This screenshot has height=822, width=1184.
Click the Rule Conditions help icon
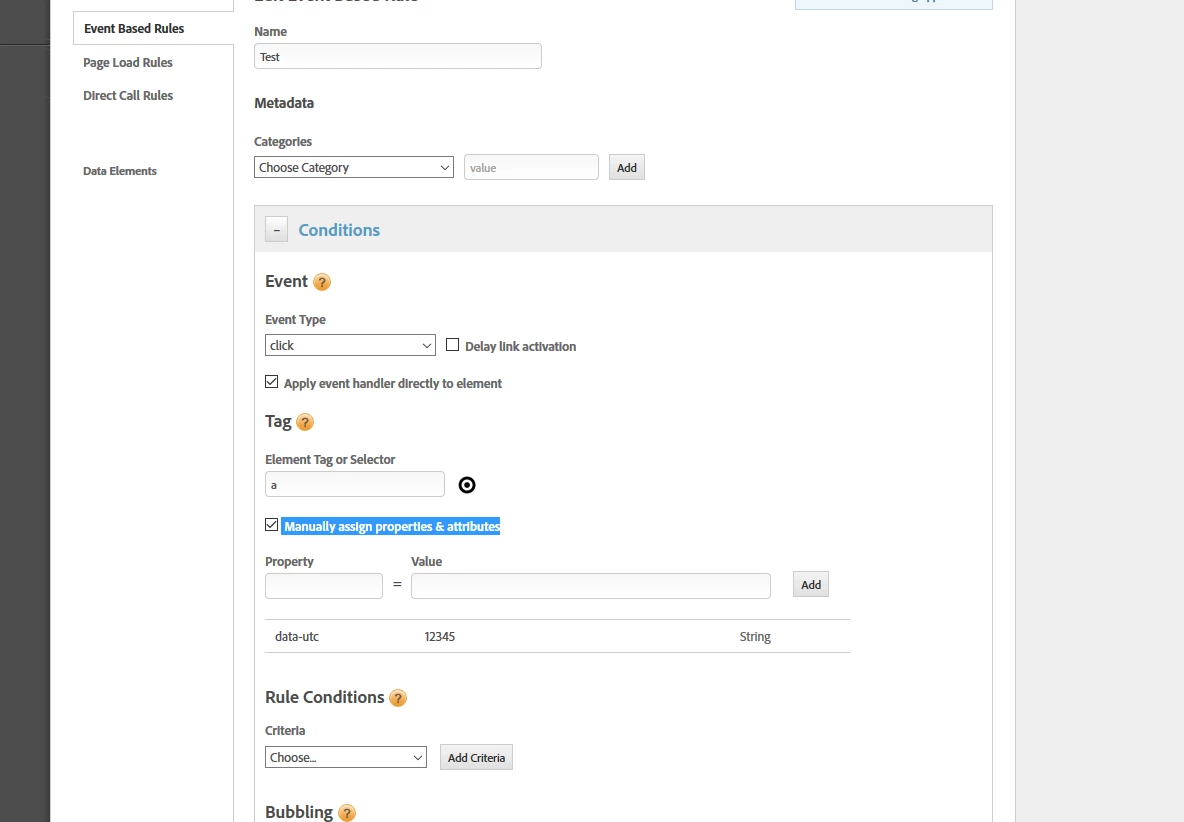coord(398,698)
